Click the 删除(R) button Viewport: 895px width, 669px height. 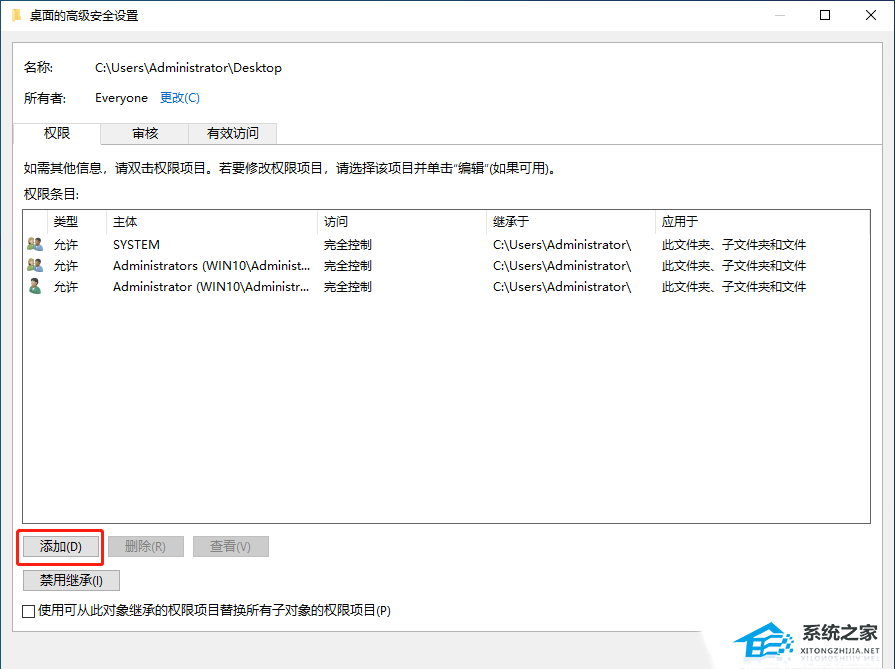[x=146, y=547]
